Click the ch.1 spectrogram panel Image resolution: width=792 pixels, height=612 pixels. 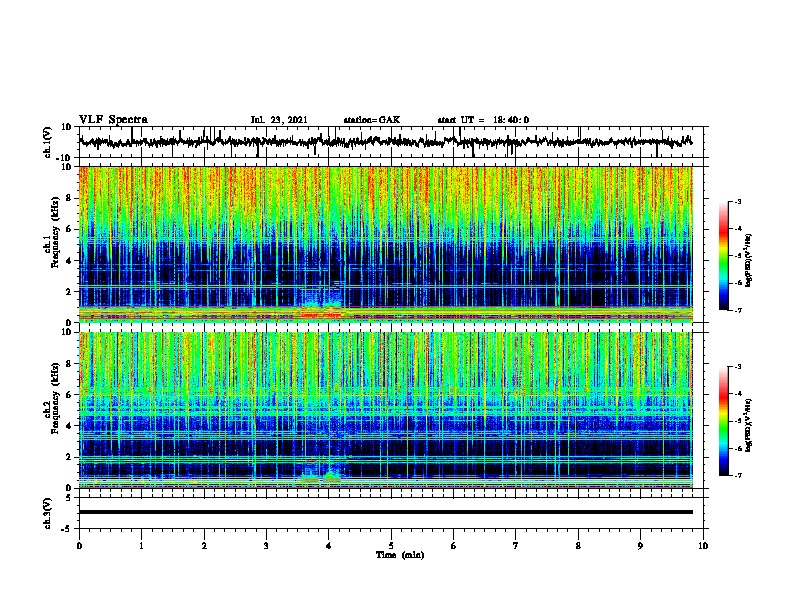pyautogui.click(x=385, y=244)
